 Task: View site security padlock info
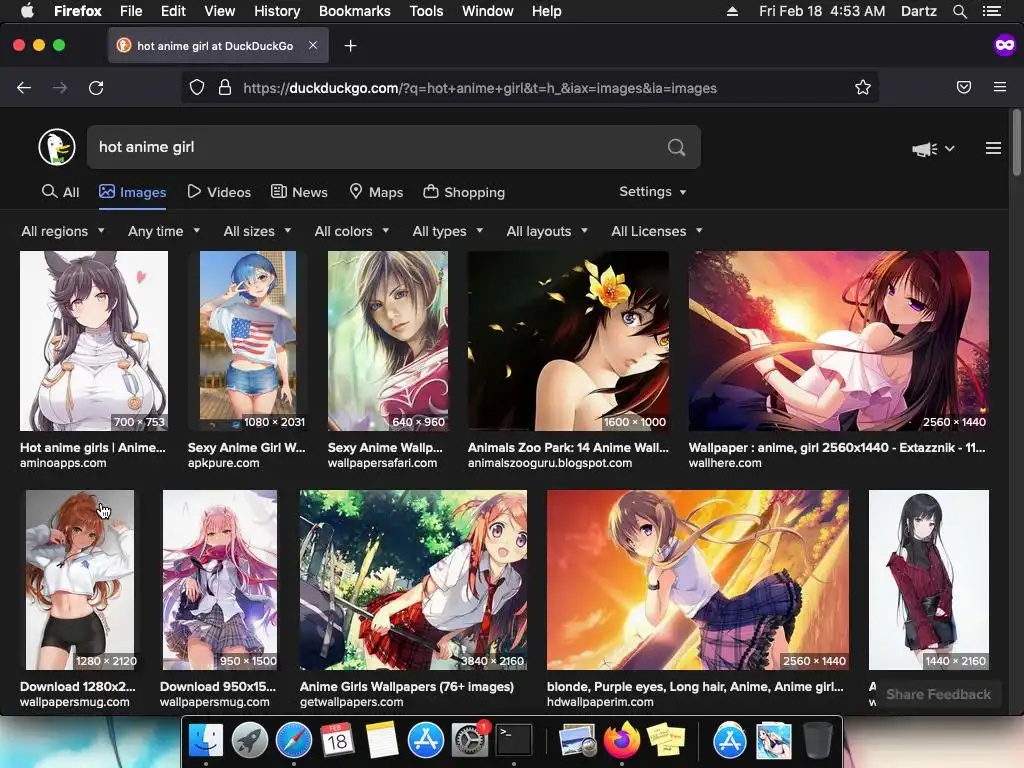[225, 88]
